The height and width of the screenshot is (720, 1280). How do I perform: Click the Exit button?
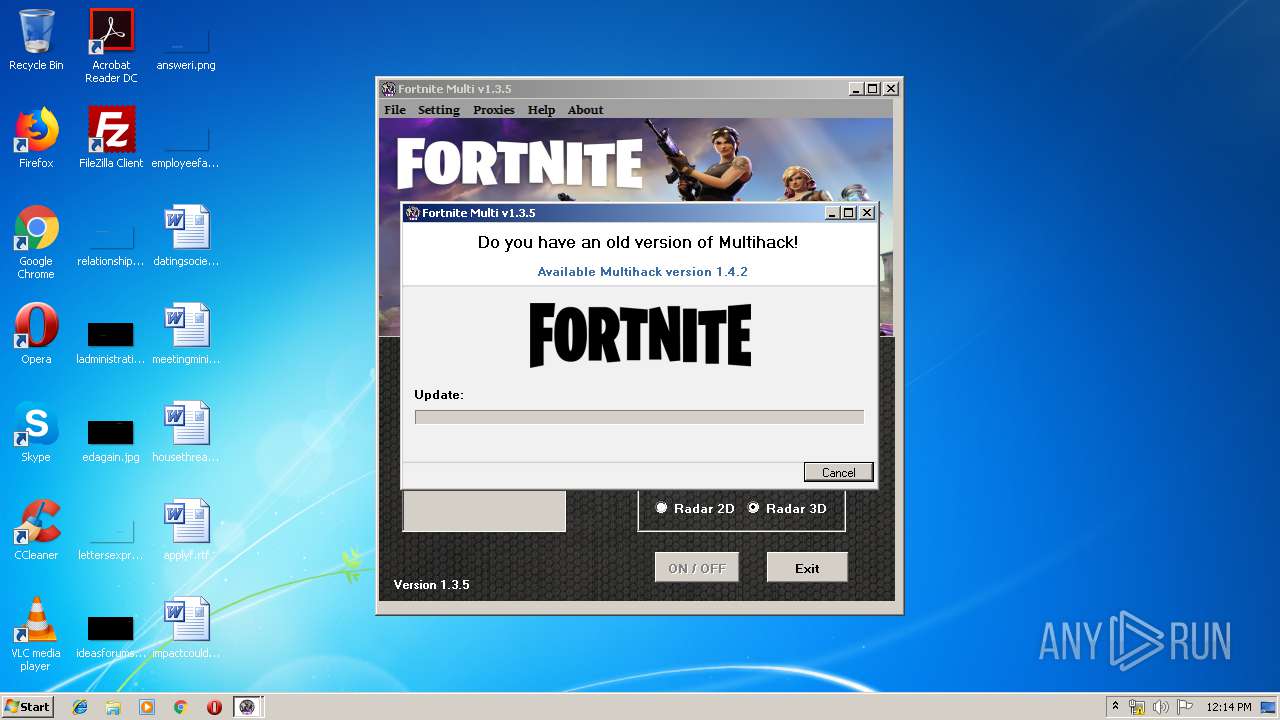pyautogui.click(x=807, y=568)
